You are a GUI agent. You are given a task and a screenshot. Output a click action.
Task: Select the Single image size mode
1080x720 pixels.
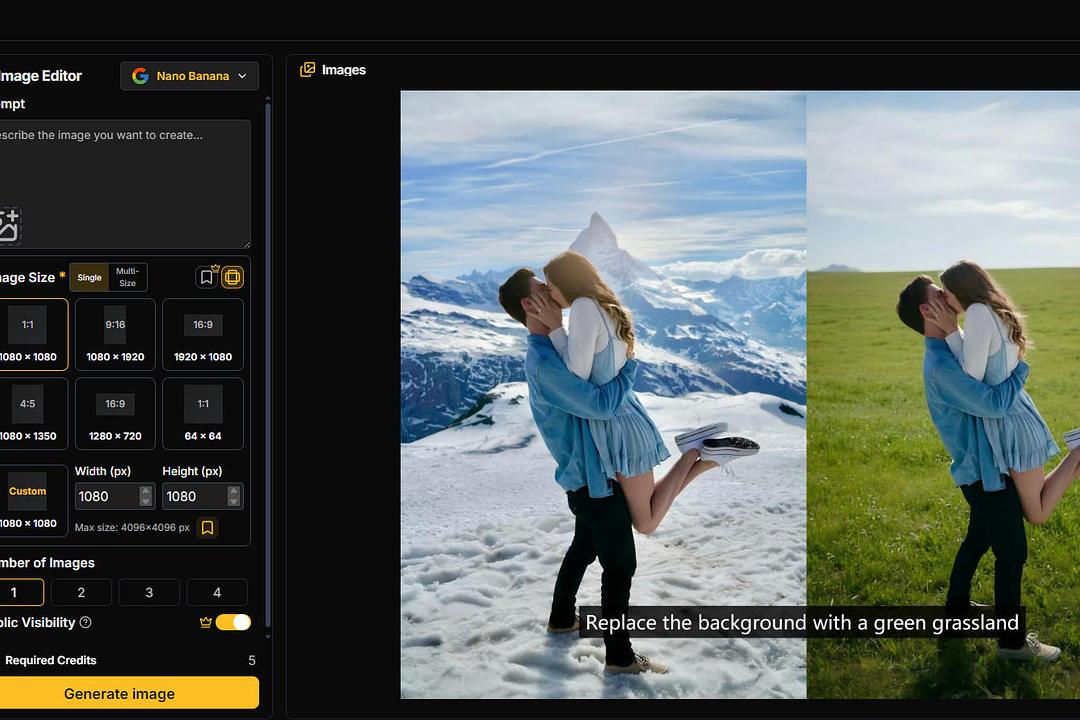(90, 277)
